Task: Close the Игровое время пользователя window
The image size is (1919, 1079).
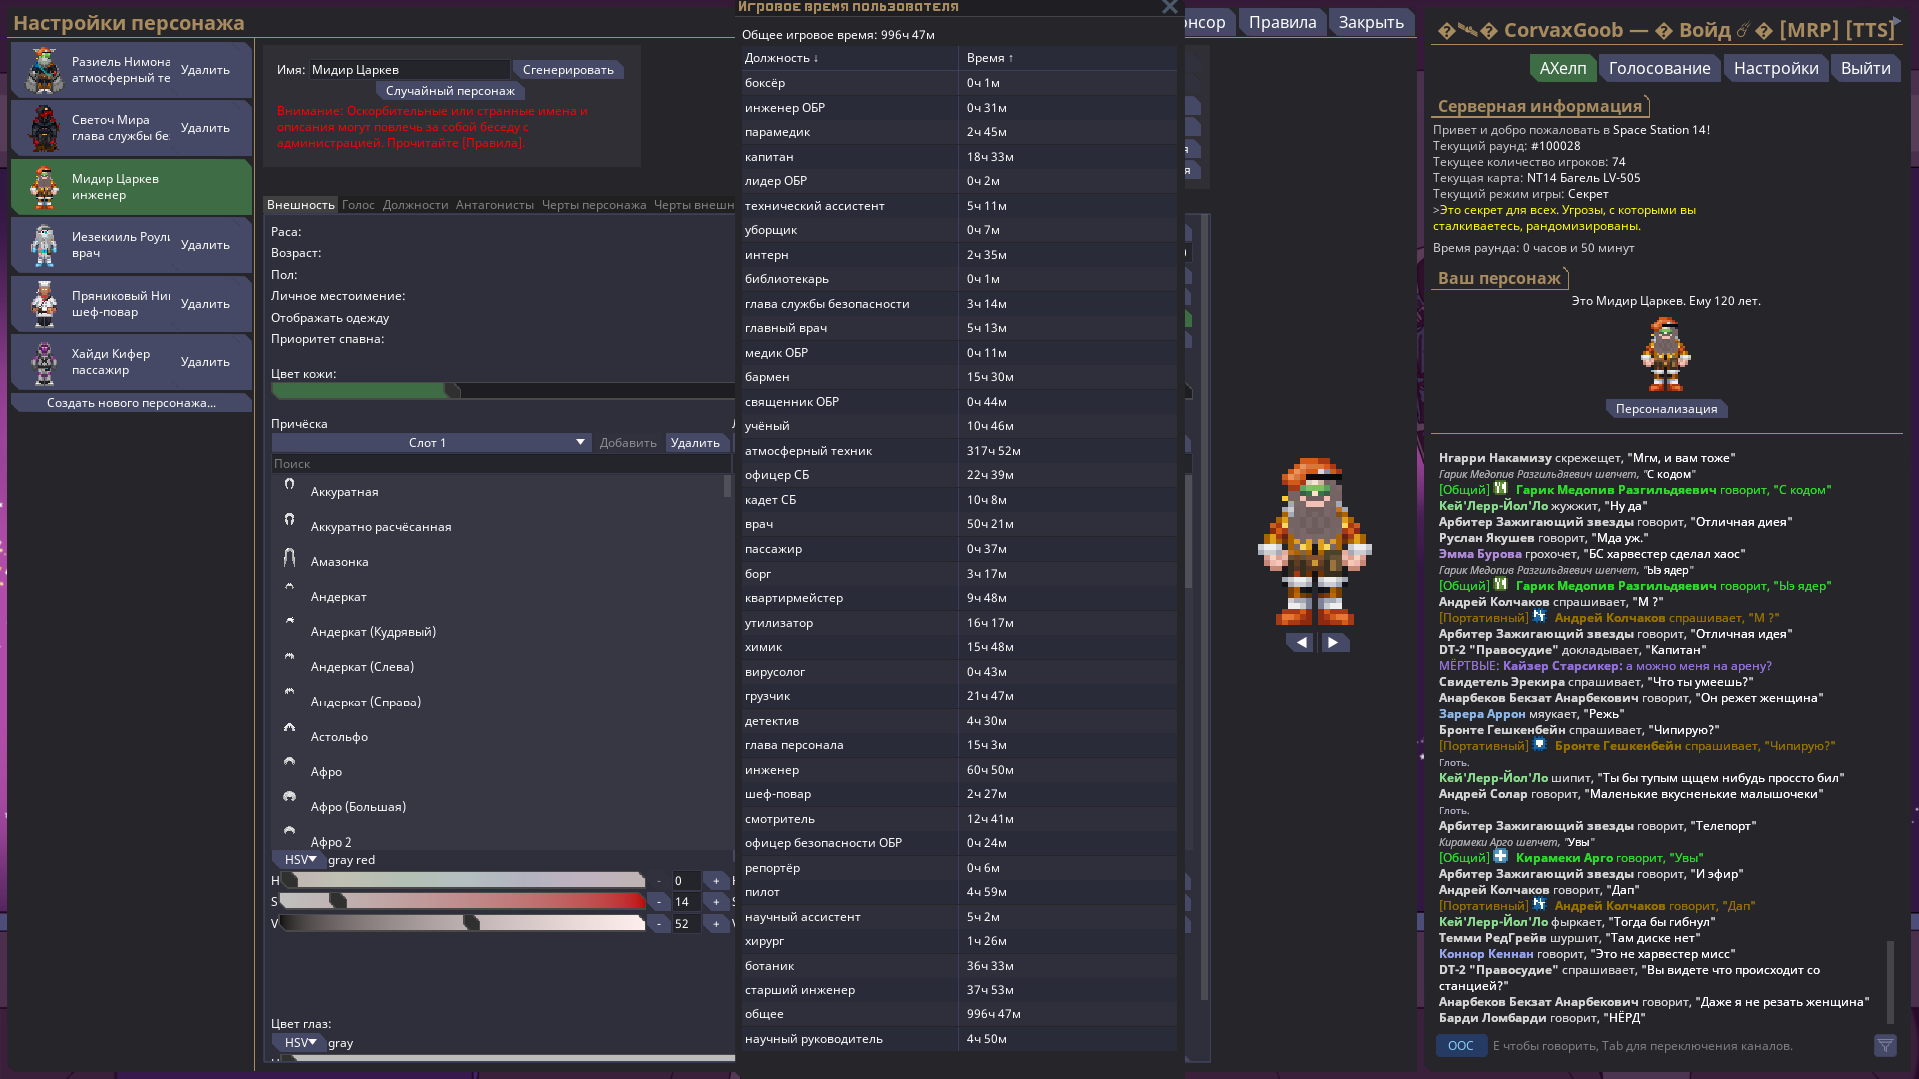Action: point(1169,7)
